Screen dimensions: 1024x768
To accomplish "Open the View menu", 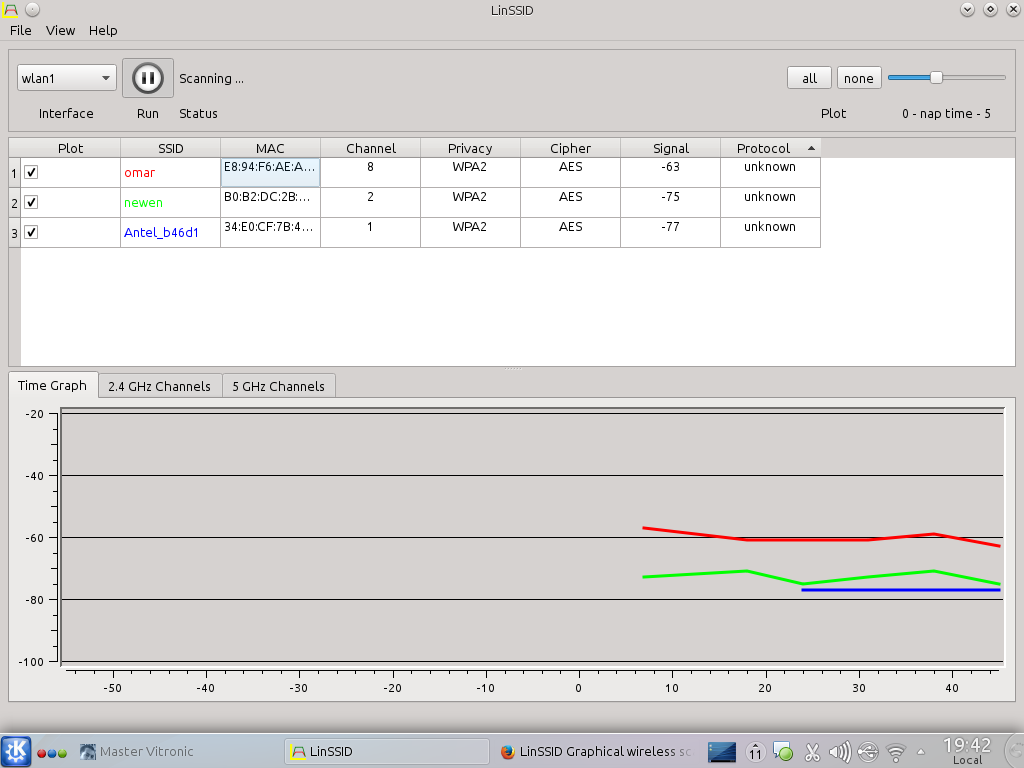I will tap(60, 30).
